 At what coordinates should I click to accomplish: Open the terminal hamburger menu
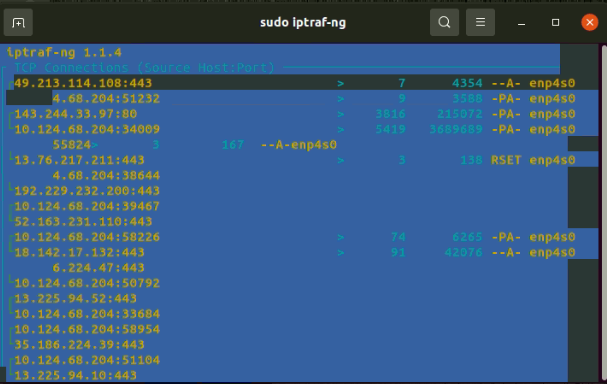pyautogui.click(x=480, y=22)
